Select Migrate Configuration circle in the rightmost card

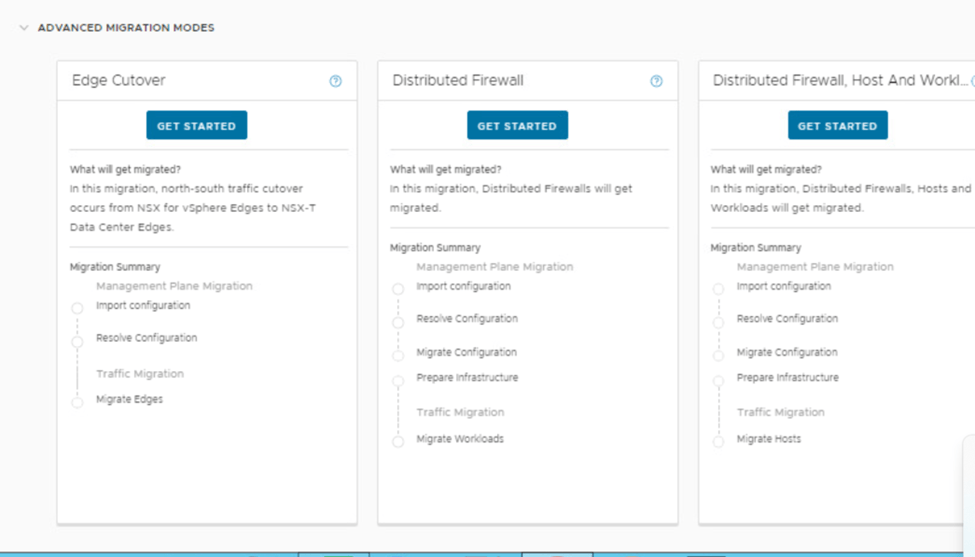[x=718, y=356]
